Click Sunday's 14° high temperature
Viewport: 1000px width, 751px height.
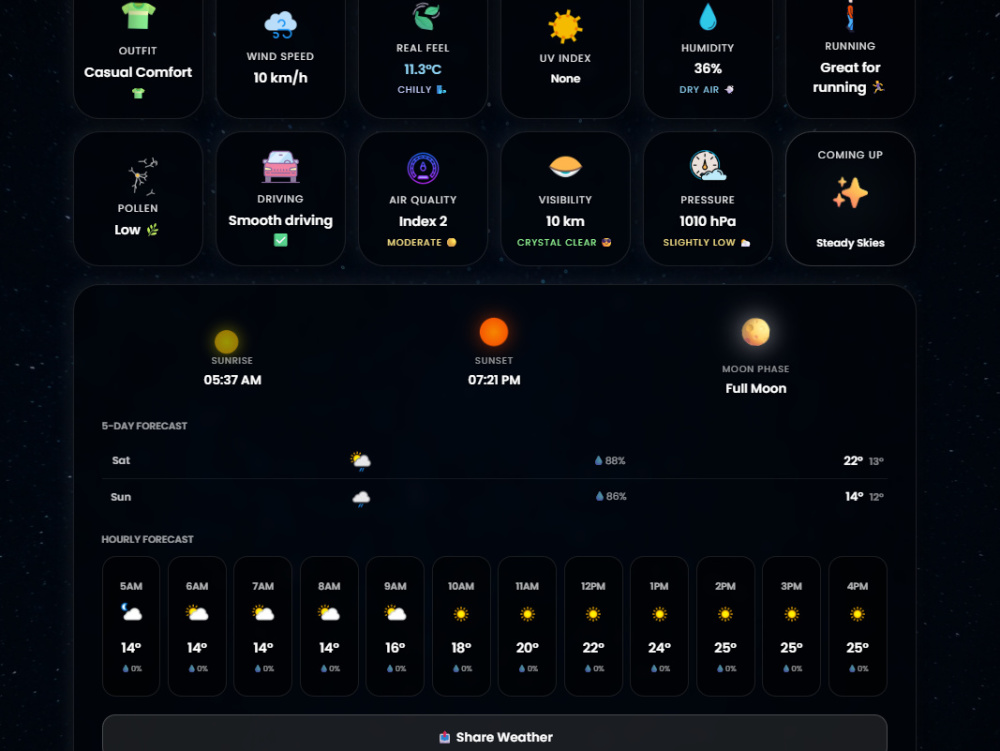pyautogui.click(x=855, y=496)
